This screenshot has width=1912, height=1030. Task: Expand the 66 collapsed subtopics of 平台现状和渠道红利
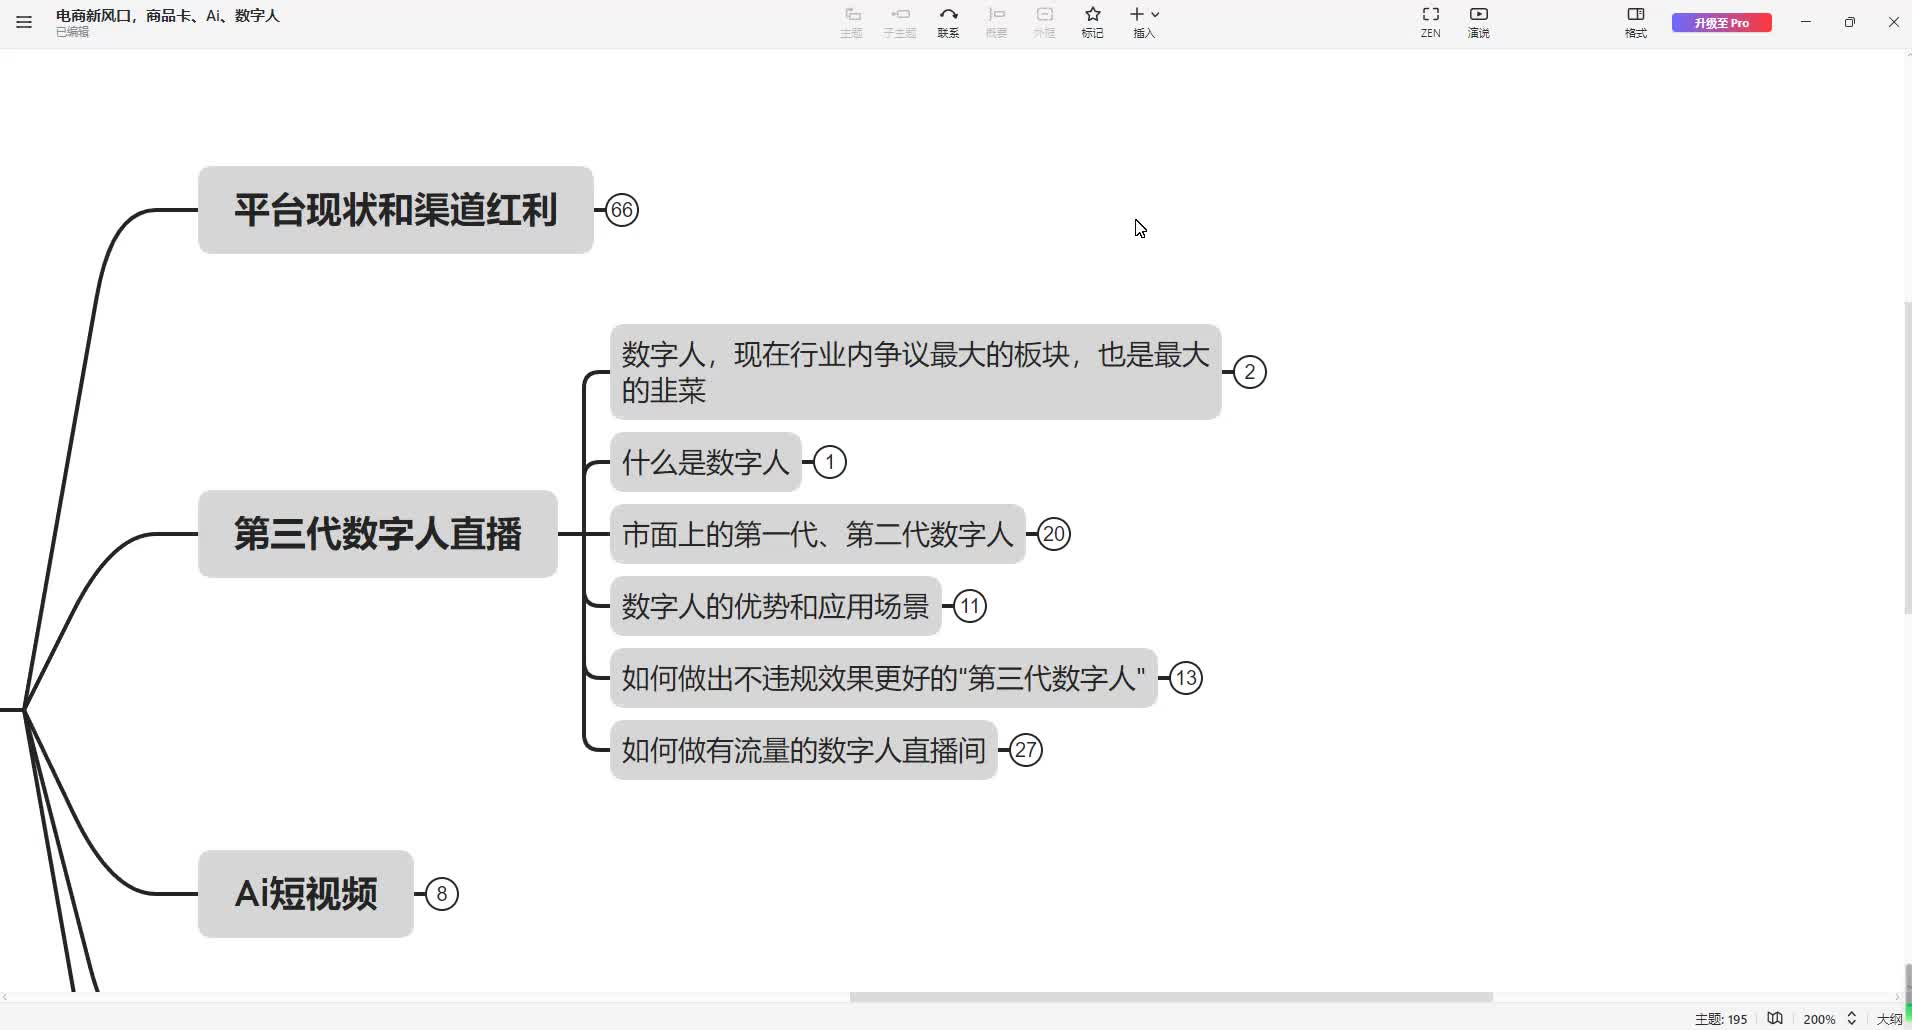[x=622, y=210]
